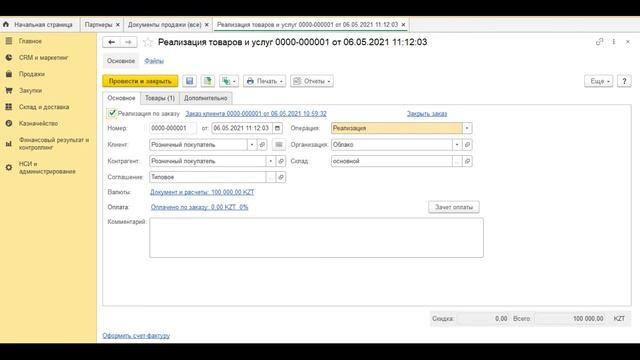Copy link to document icon
This screenshot has height=360, width=640.
pos(599,42)
